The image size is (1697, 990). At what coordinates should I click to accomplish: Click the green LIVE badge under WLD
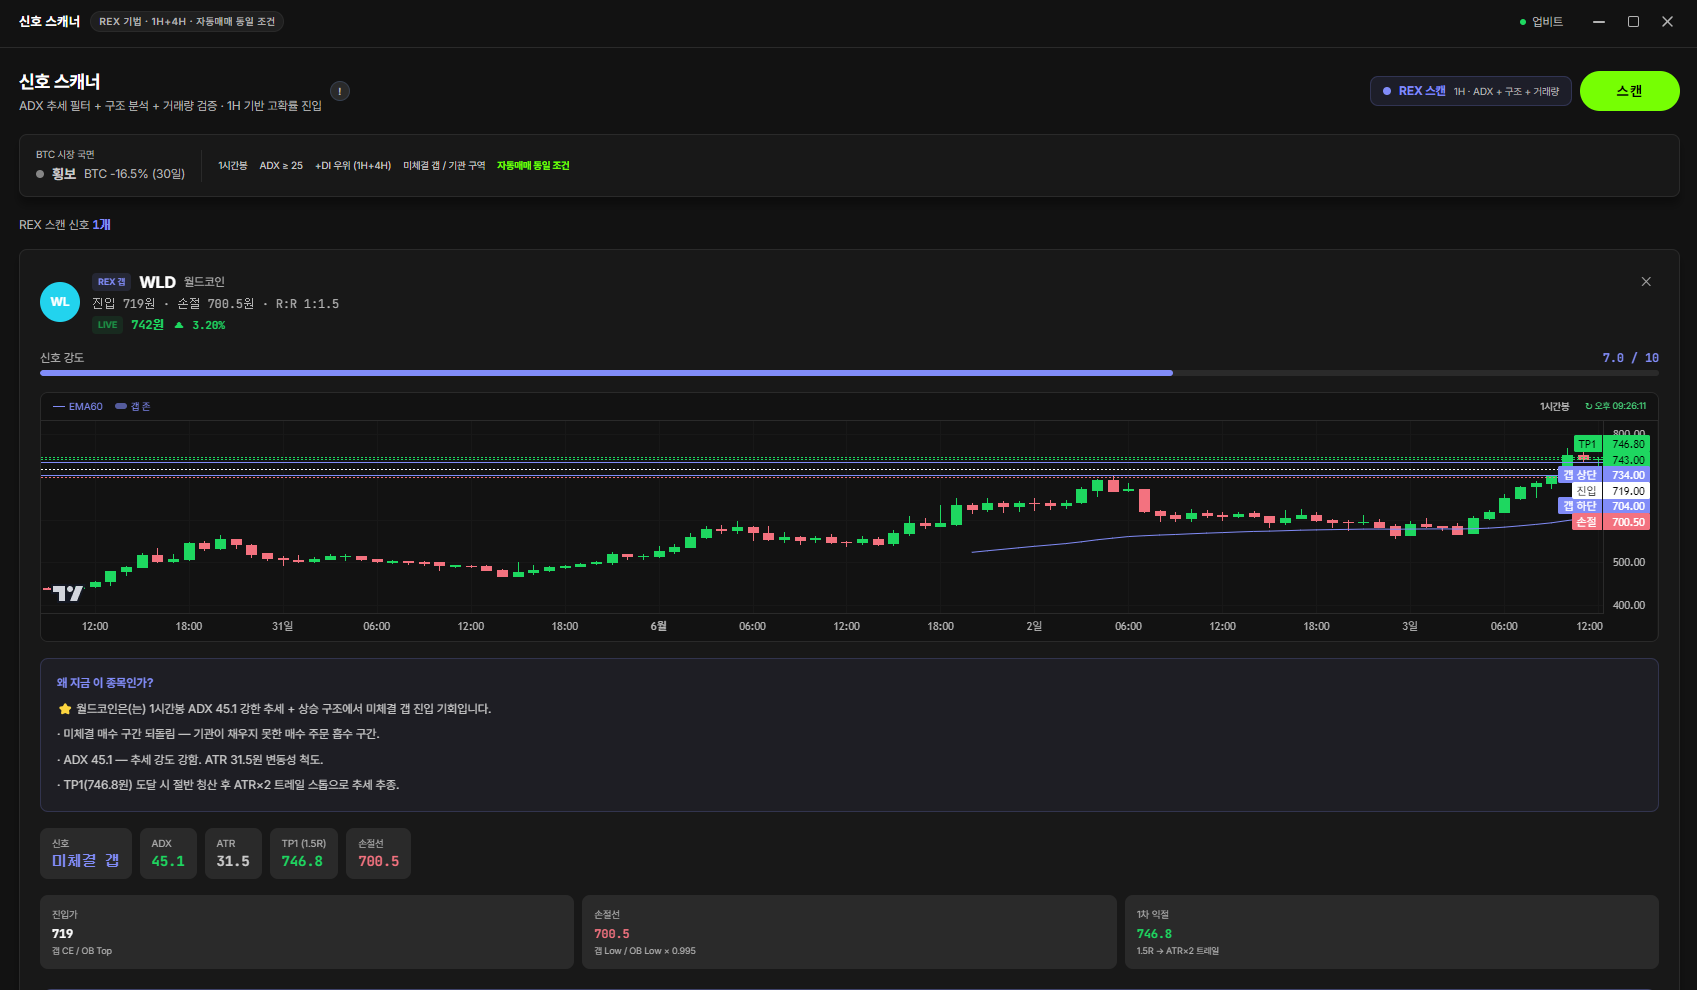click(107, 325)
